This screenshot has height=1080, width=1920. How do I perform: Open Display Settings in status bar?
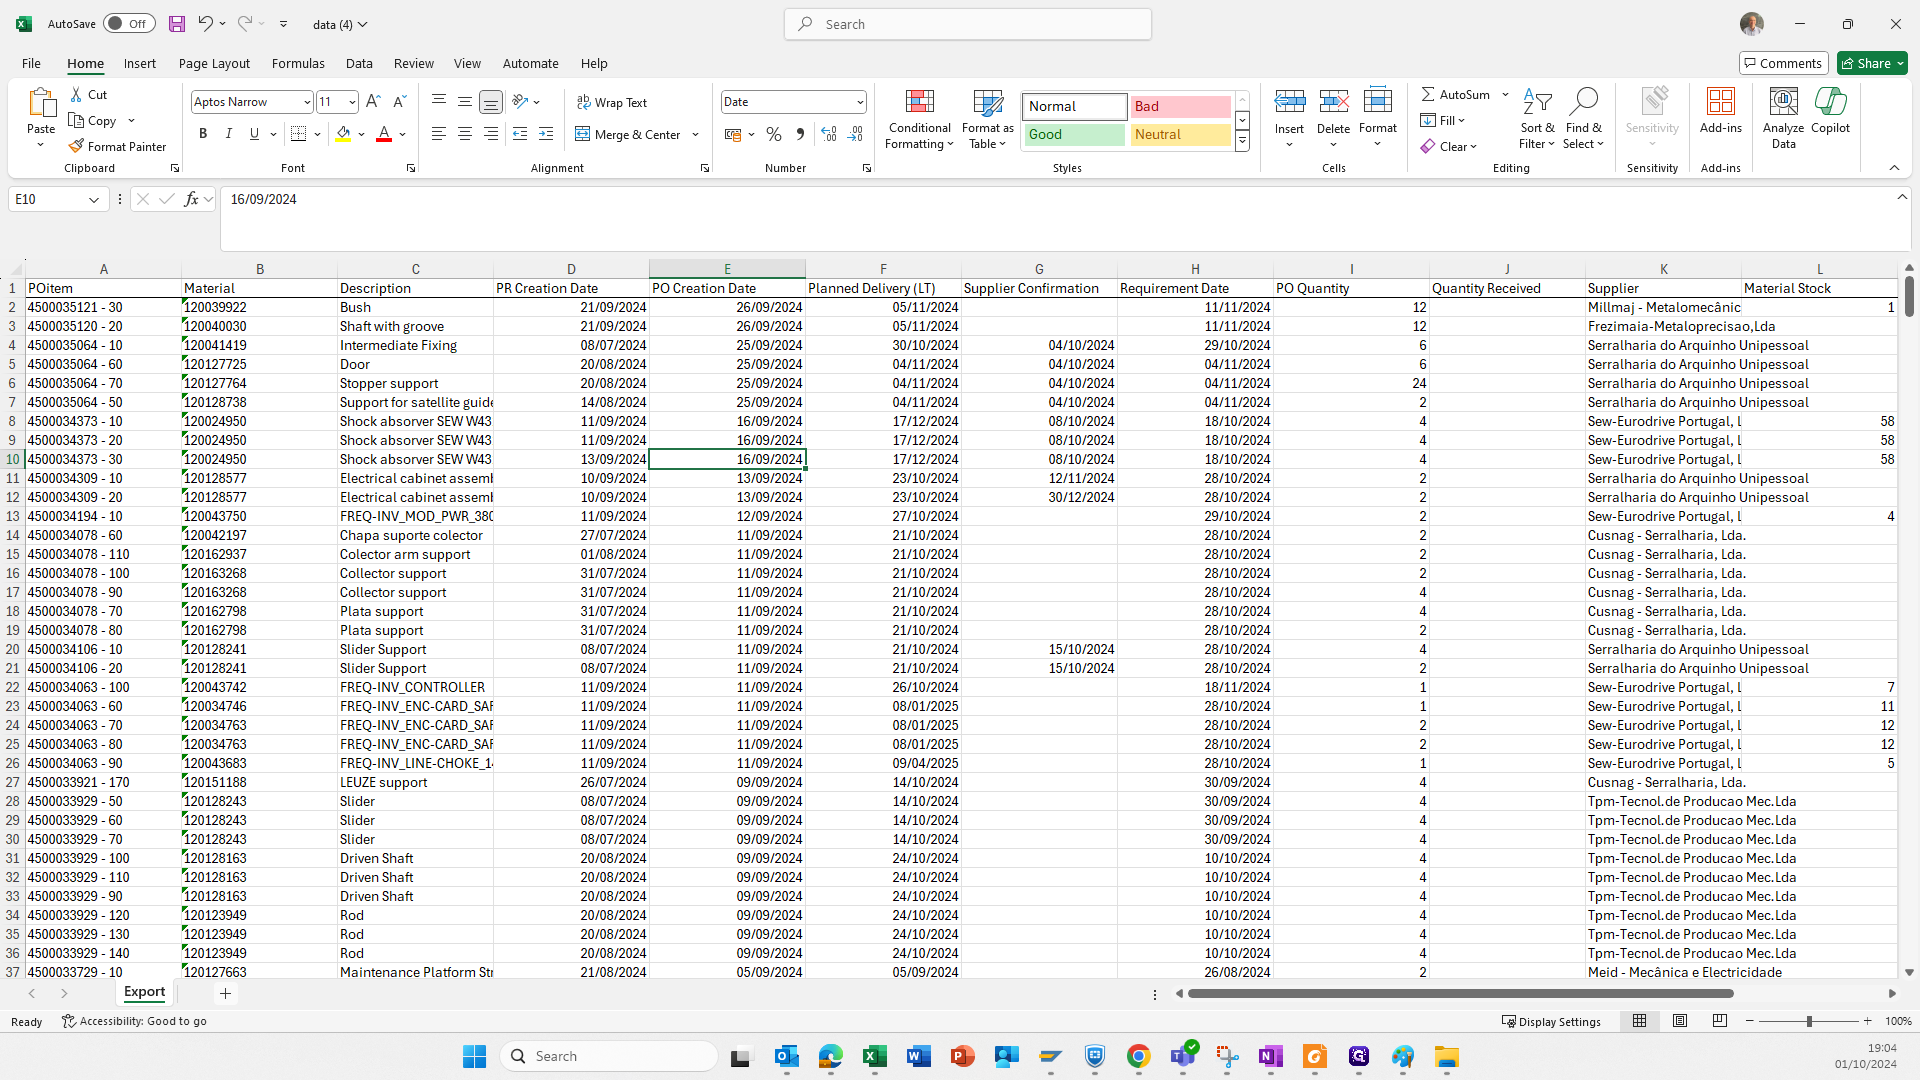[x=1552, y=1021]
